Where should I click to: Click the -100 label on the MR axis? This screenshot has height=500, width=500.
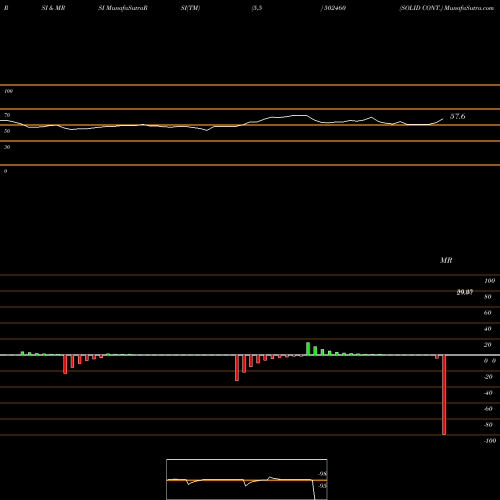(490, 441)
